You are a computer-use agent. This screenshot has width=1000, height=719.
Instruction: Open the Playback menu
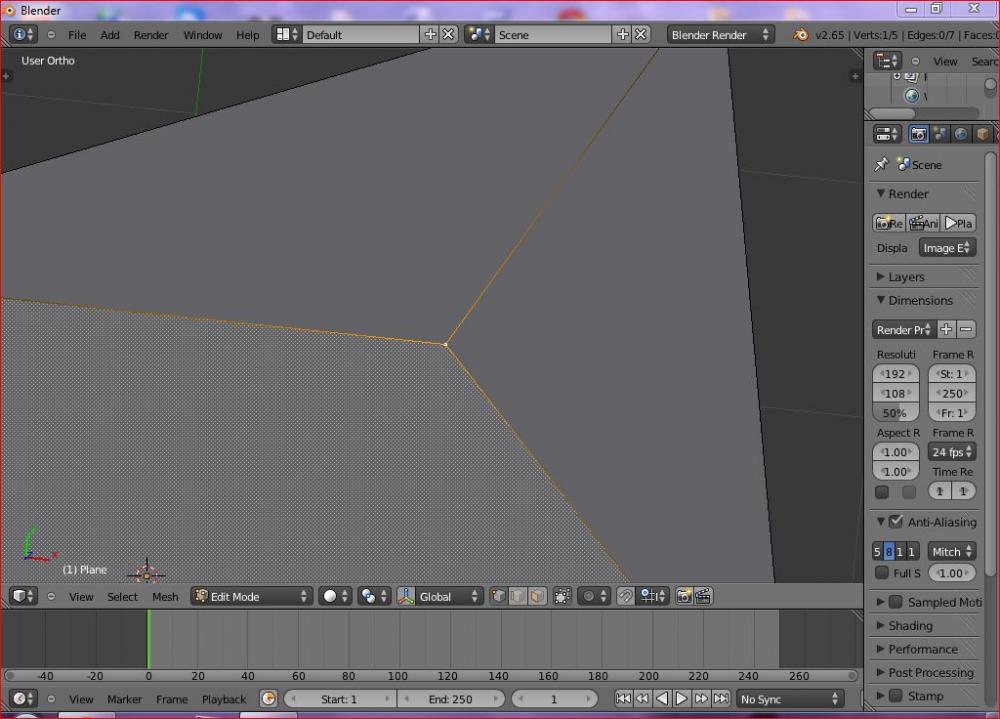click(x=224, y=699)
